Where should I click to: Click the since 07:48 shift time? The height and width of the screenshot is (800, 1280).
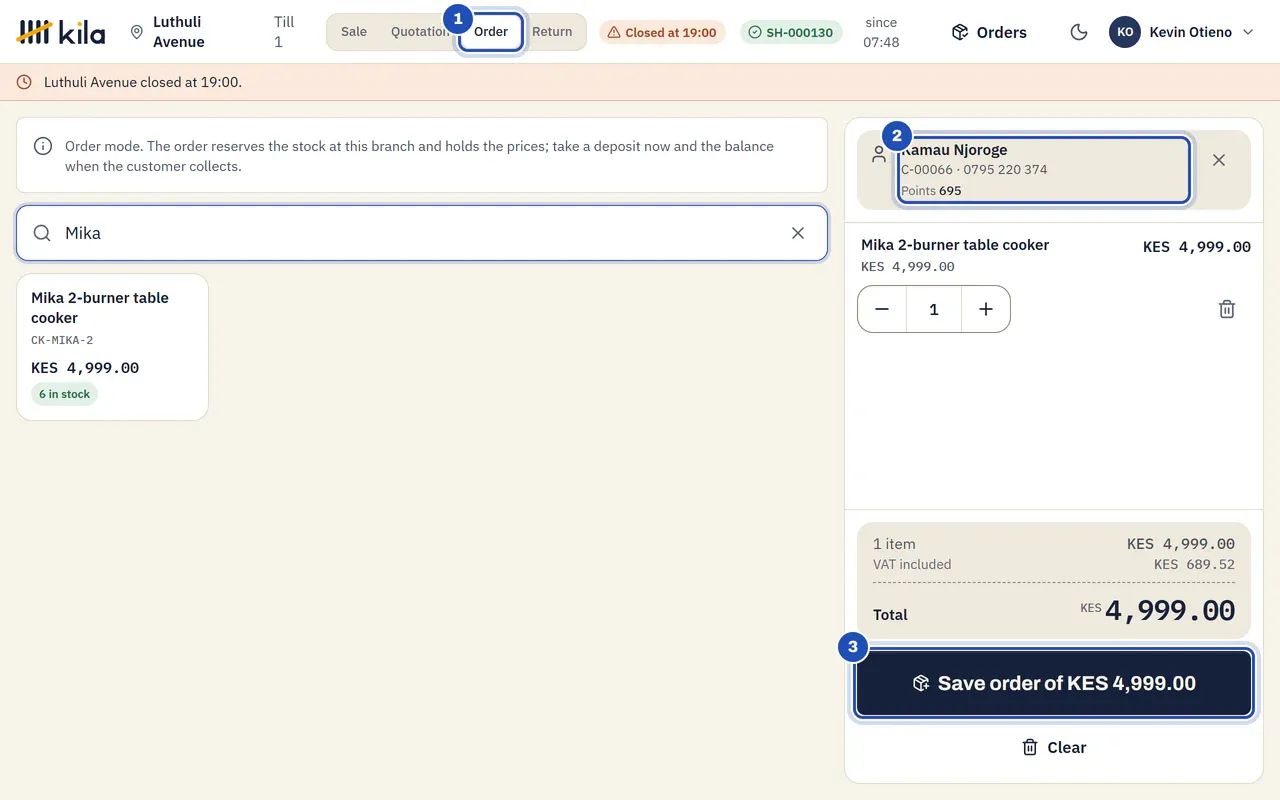pyautogui.click(x=881, y=32)
